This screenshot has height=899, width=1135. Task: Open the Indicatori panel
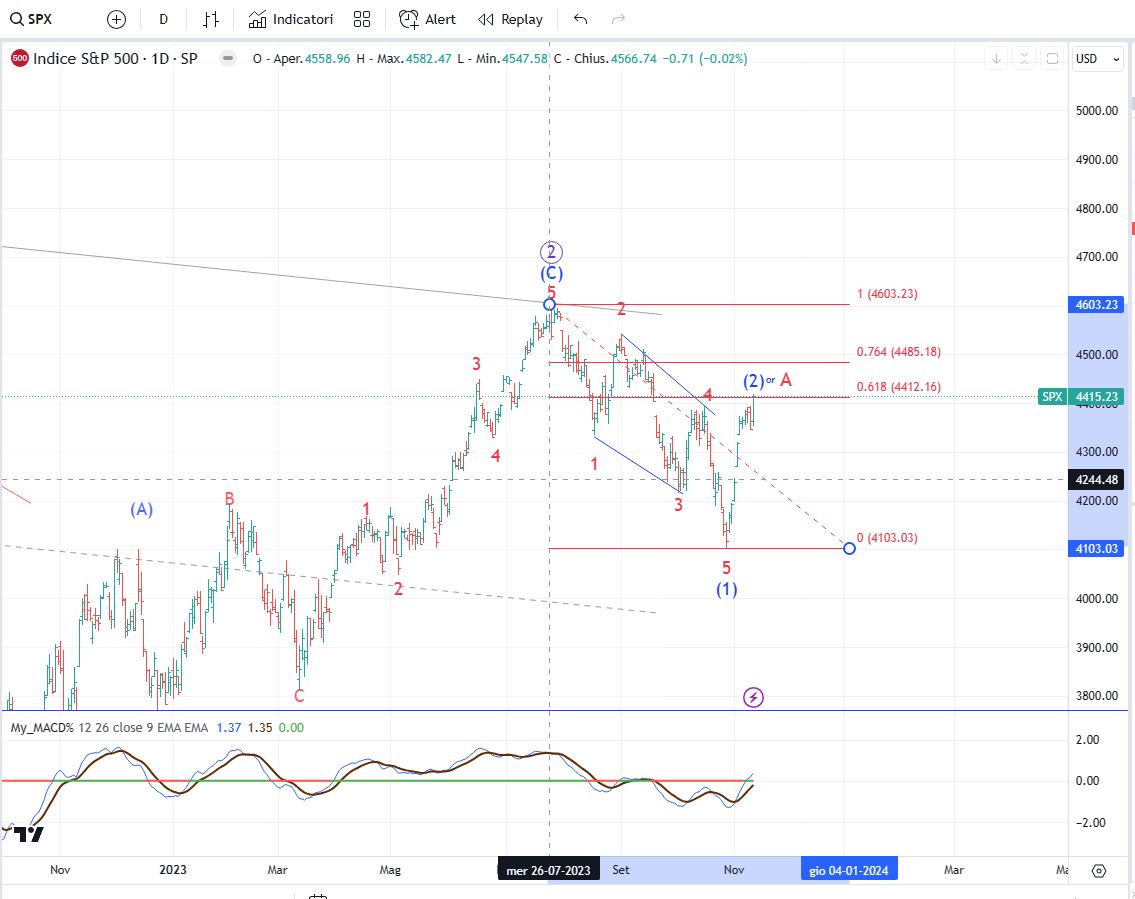tap(290, 20)
